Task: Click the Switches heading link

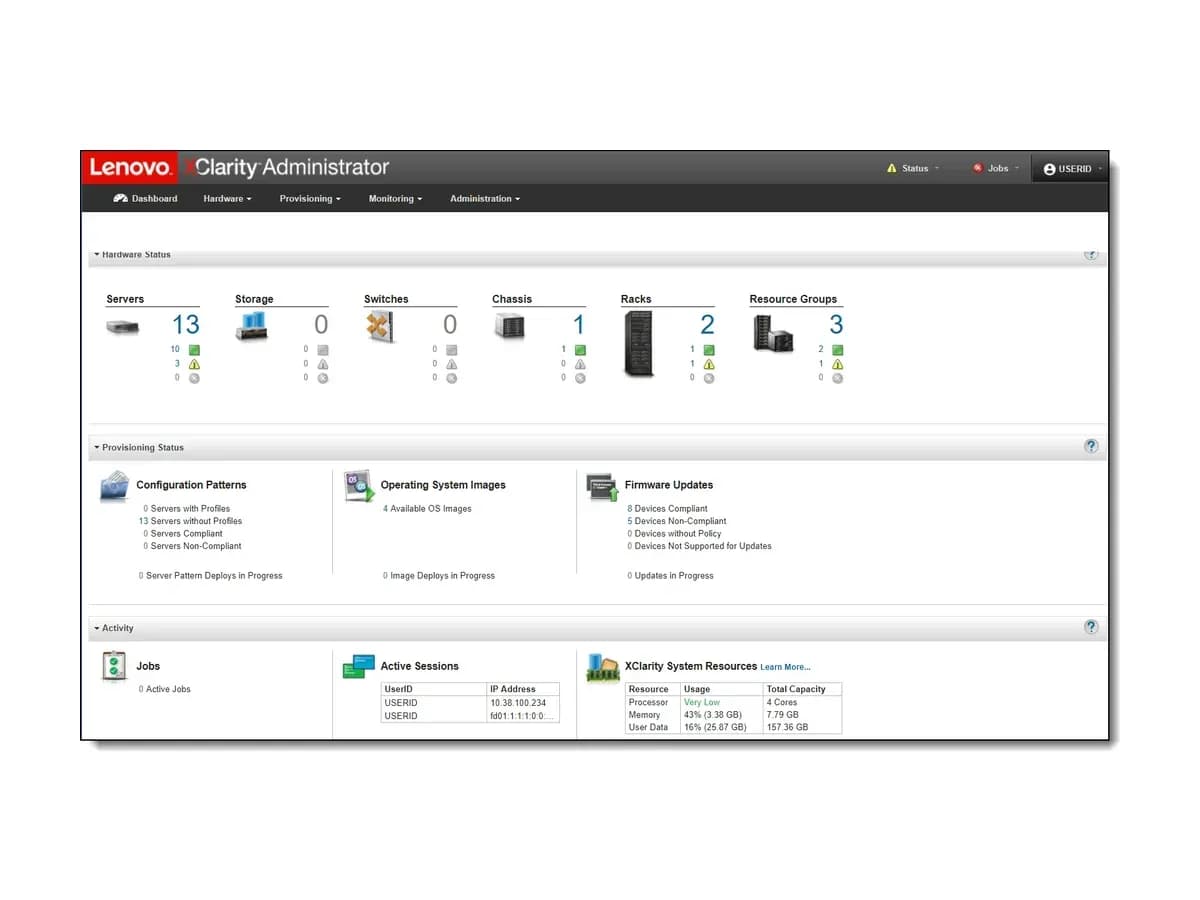Action: pyautogui.click(x=386, y=299)
